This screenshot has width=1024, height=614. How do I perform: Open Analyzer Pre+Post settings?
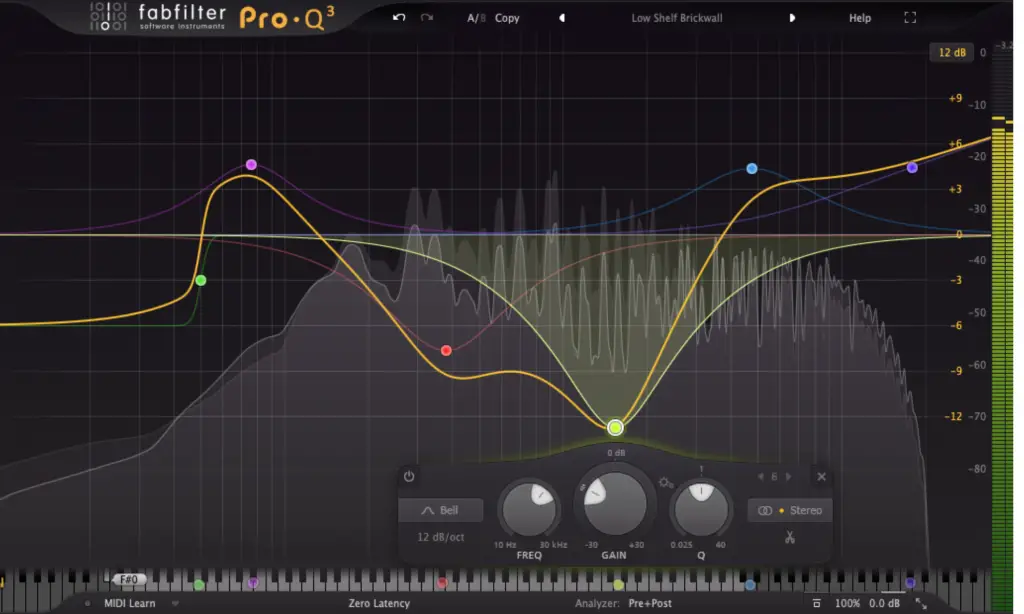[623, 604]
